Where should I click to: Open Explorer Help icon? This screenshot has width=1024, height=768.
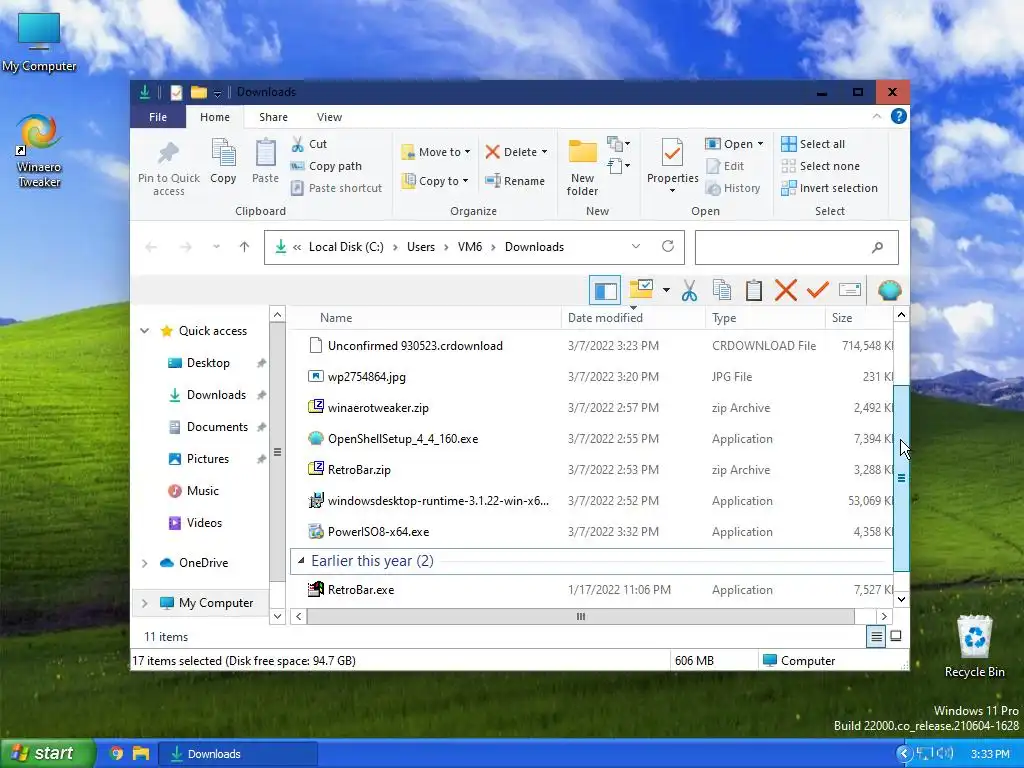click(x=899, y=116)
